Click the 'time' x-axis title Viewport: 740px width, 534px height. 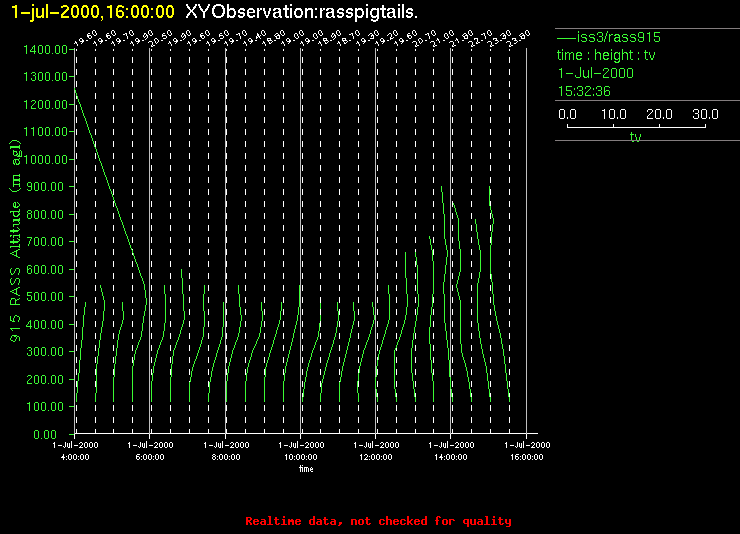[306, 469]
